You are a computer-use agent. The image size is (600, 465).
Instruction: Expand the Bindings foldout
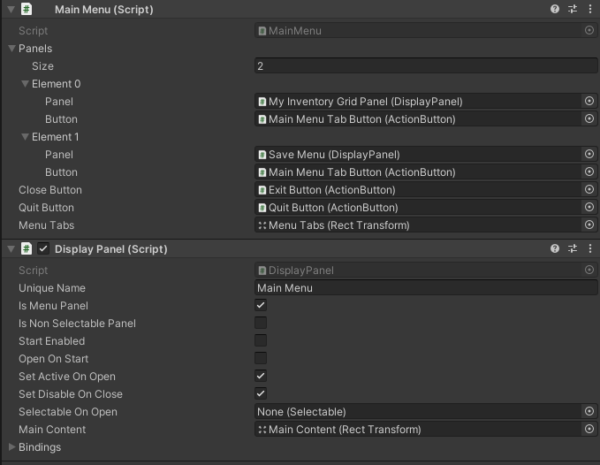(11, 447)
